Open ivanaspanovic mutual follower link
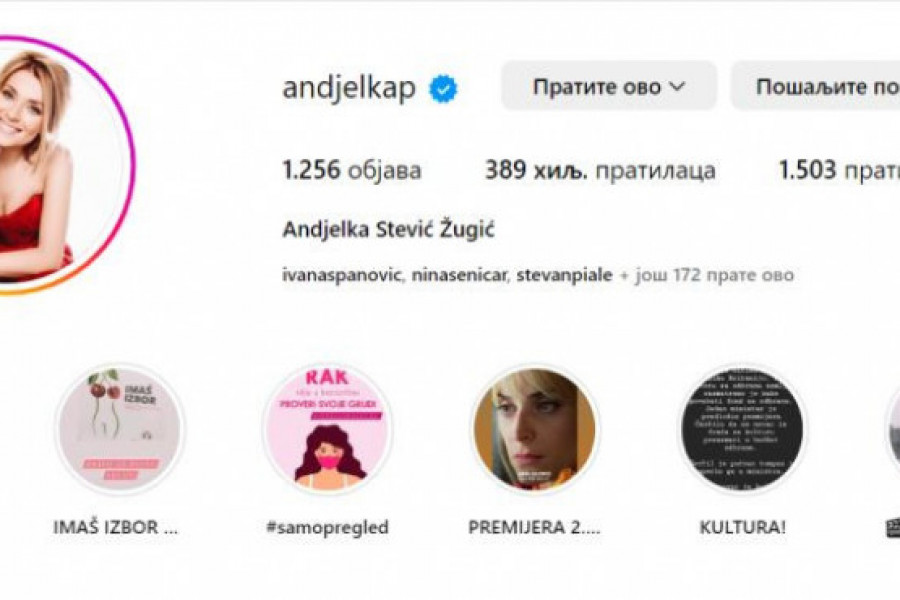 tap(342, 275)
